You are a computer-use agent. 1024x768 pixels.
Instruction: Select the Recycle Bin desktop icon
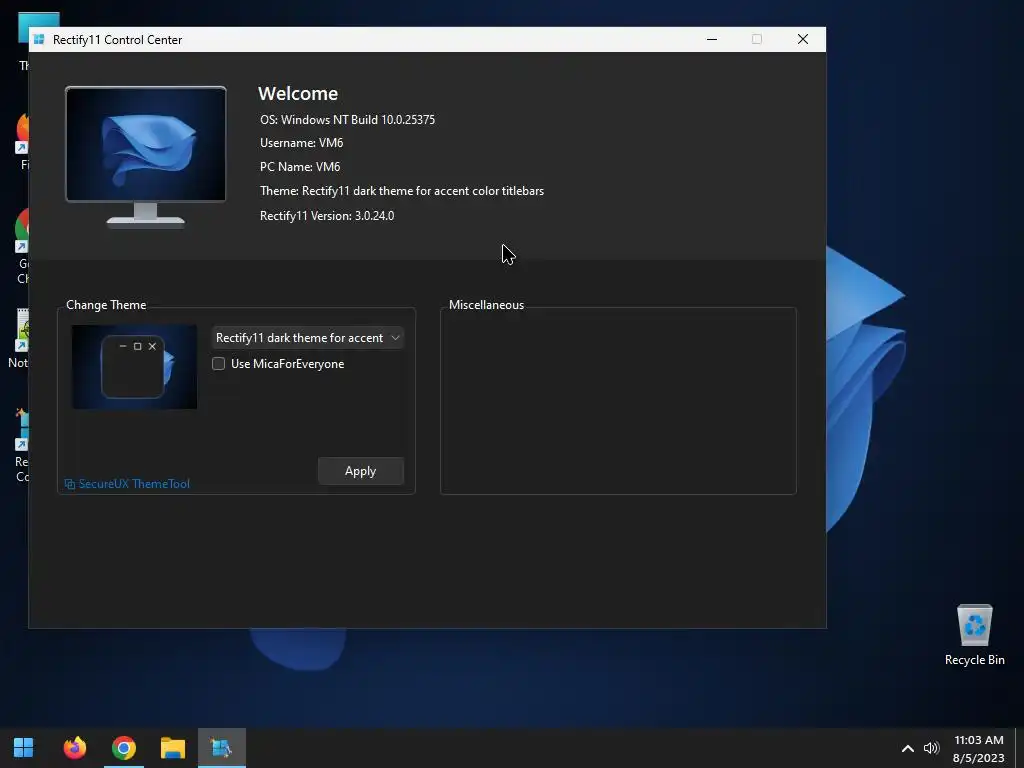tap(974, 635)
